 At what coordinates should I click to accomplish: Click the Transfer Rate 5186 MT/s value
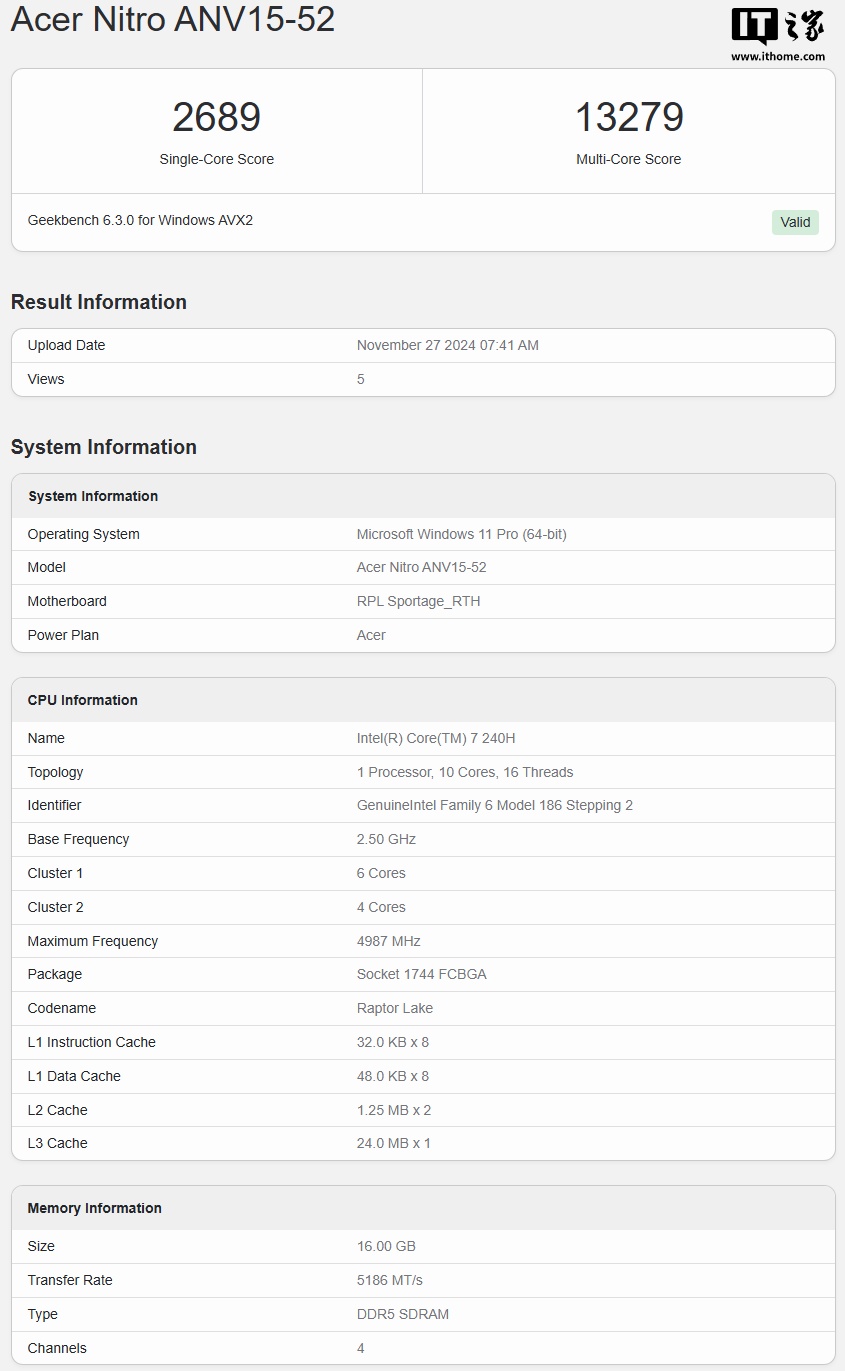pos(389,1280)
